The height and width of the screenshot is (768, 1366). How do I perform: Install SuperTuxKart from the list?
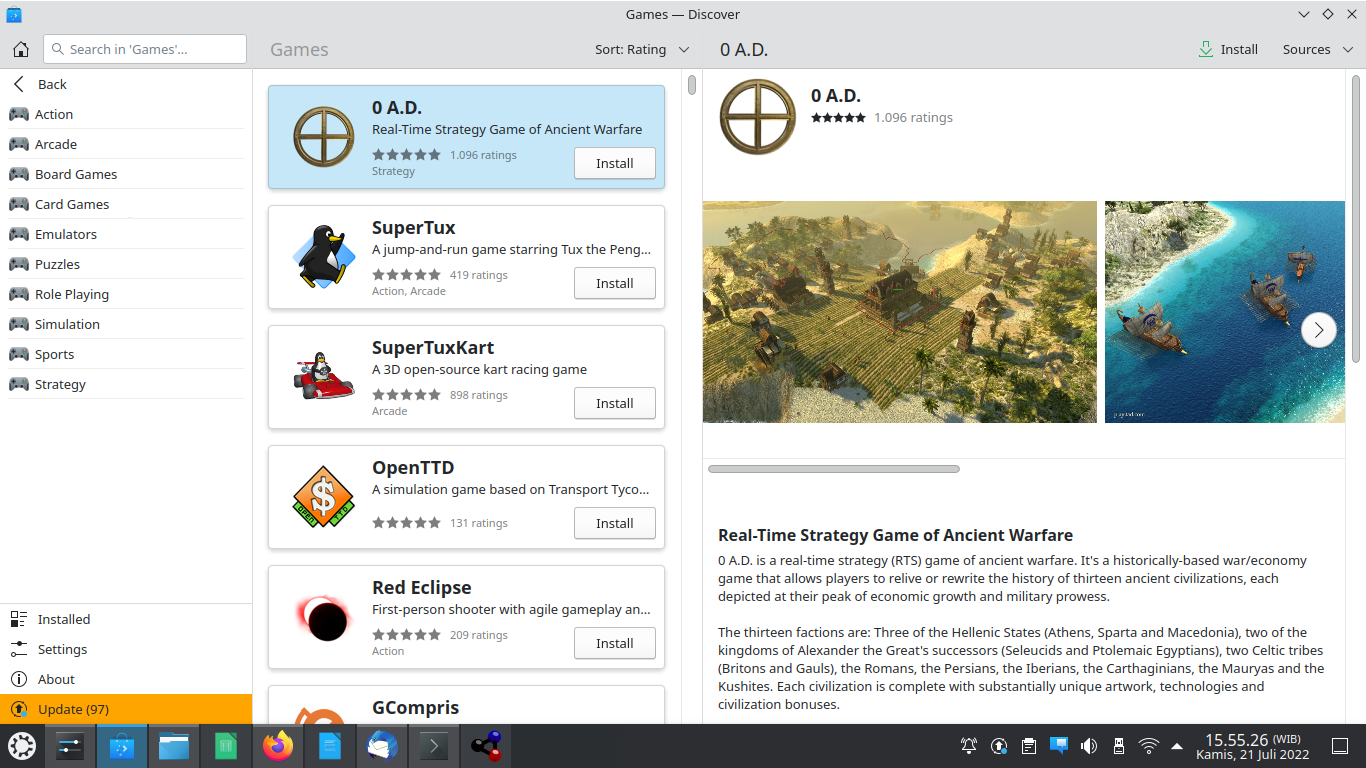[x=615, y=403]
